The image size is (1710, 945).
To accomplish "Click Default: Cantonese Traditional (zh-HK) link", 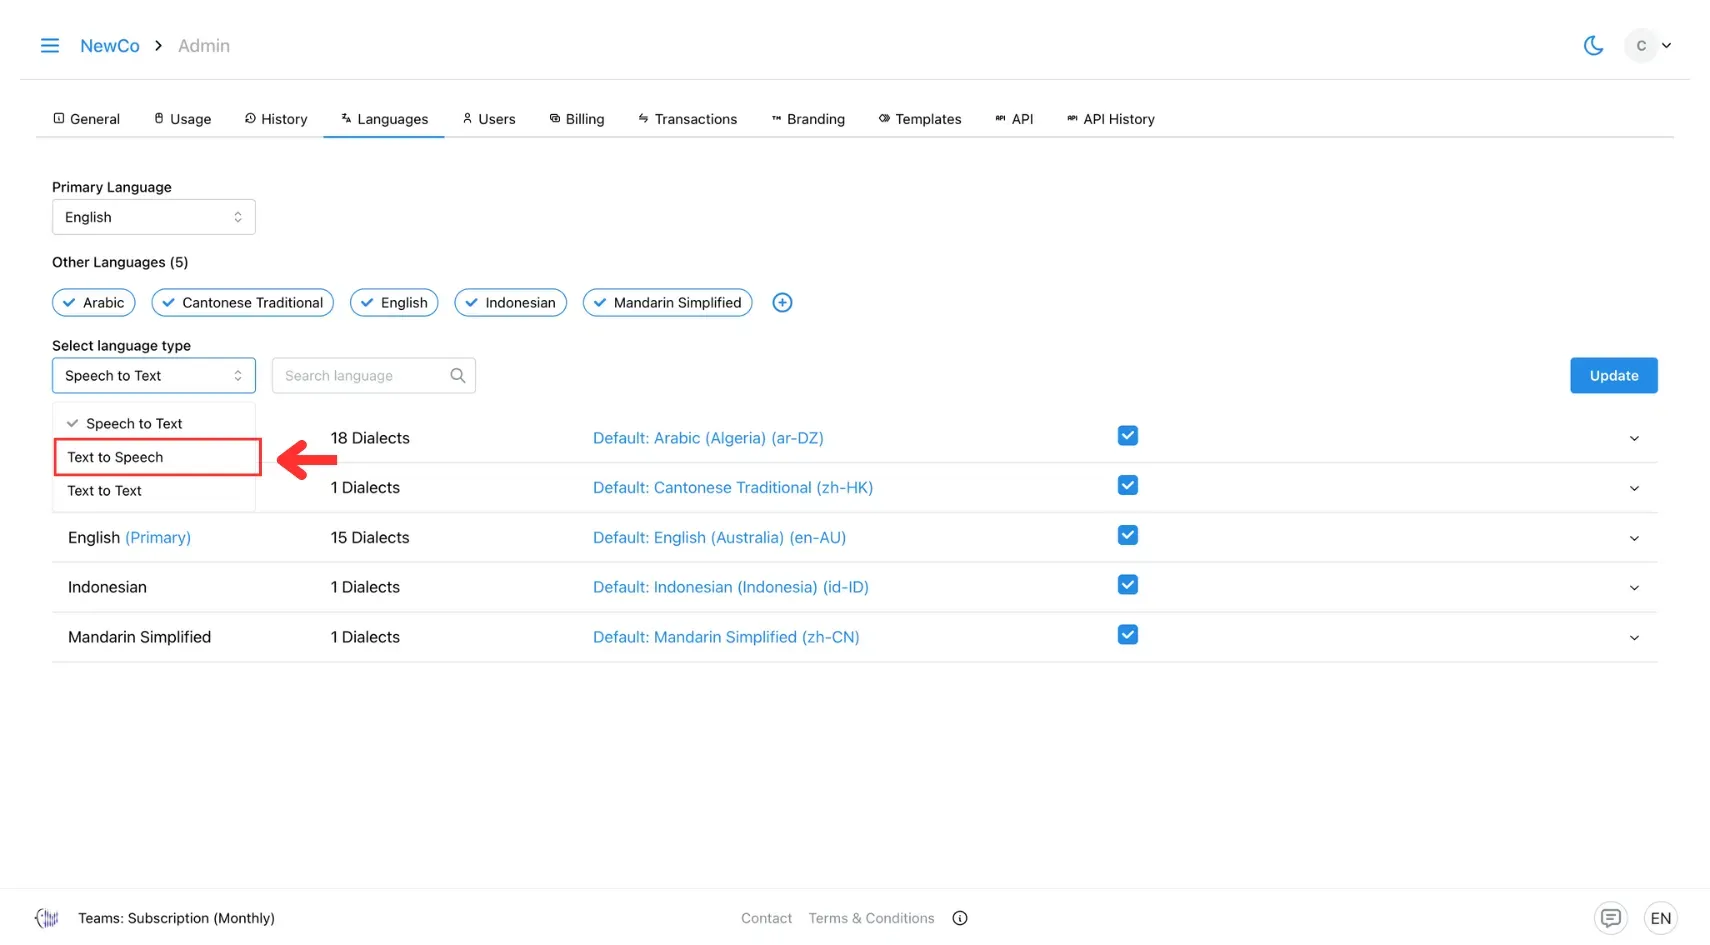I will pos(733,488).
